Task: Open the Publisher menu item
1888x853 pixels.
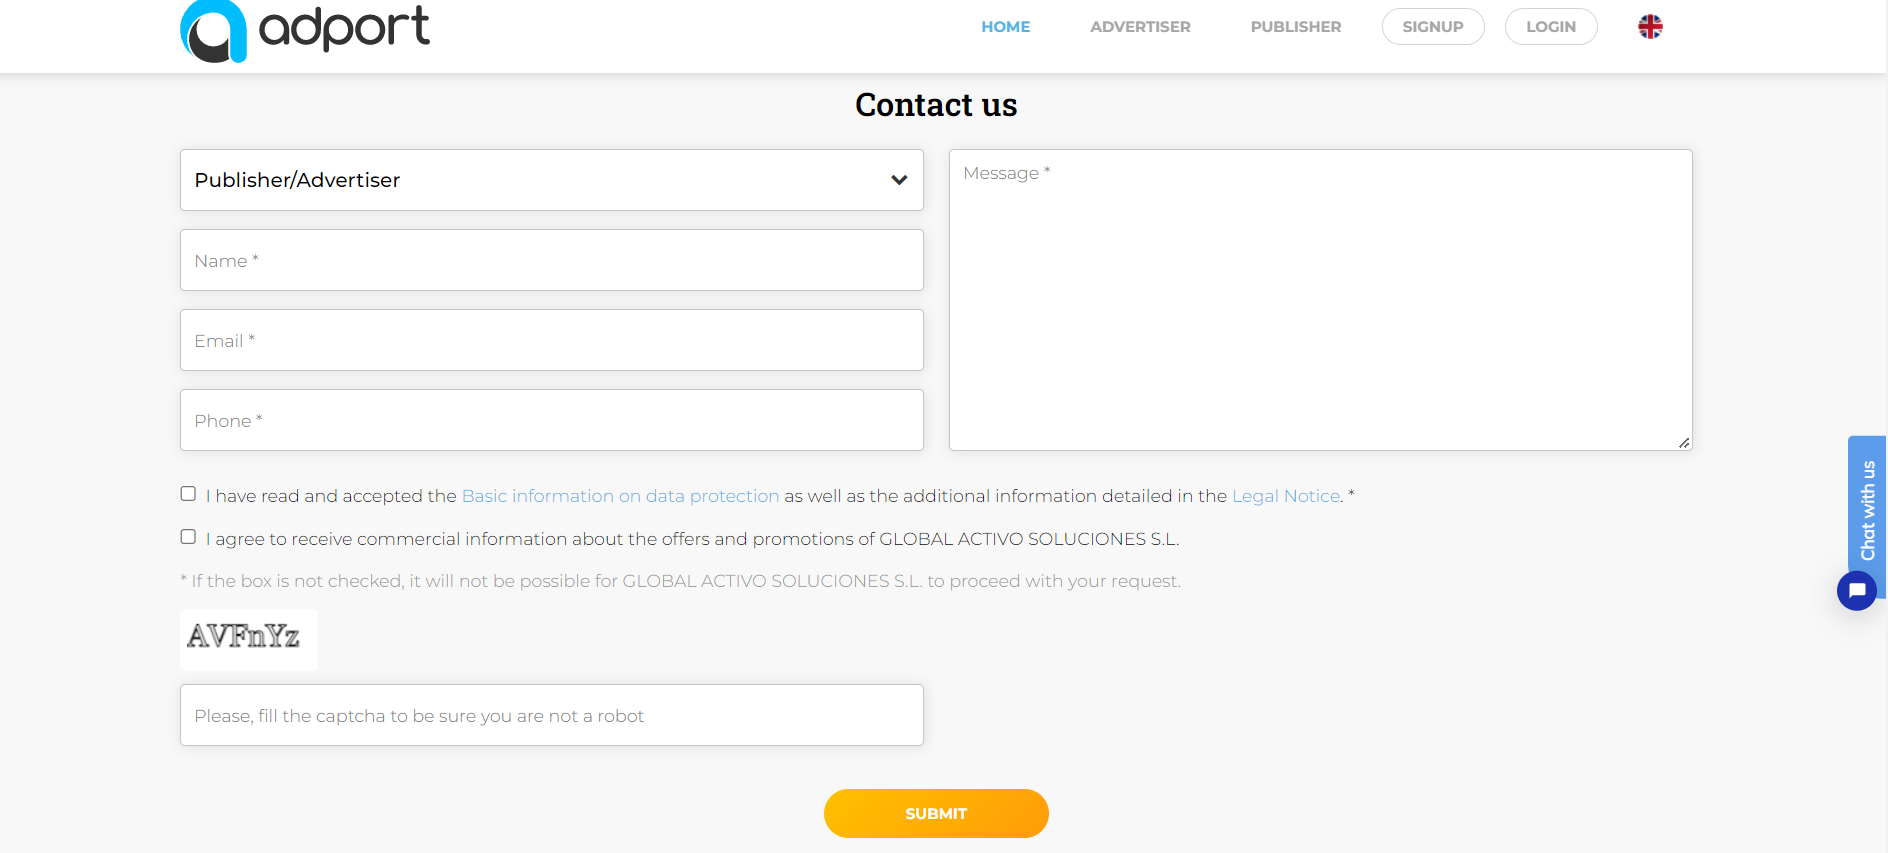Action: point(1295,27)
